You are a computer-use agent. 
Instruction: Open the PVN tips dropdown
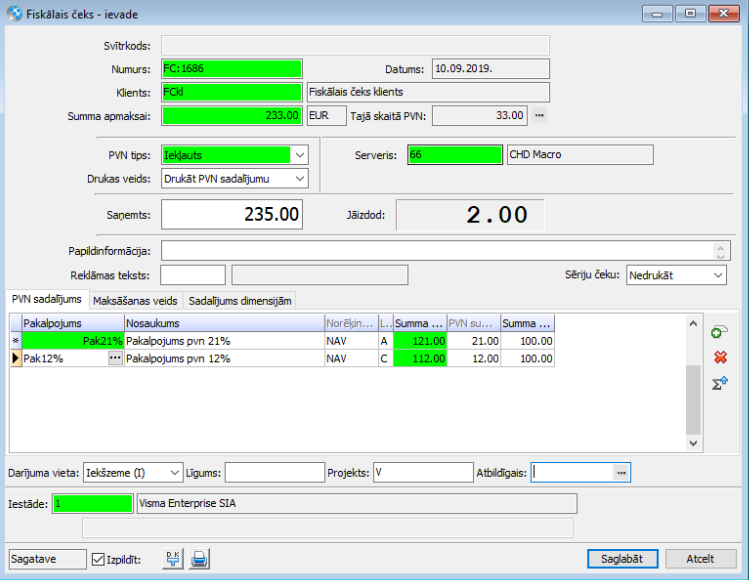click(x=300, y=155)
